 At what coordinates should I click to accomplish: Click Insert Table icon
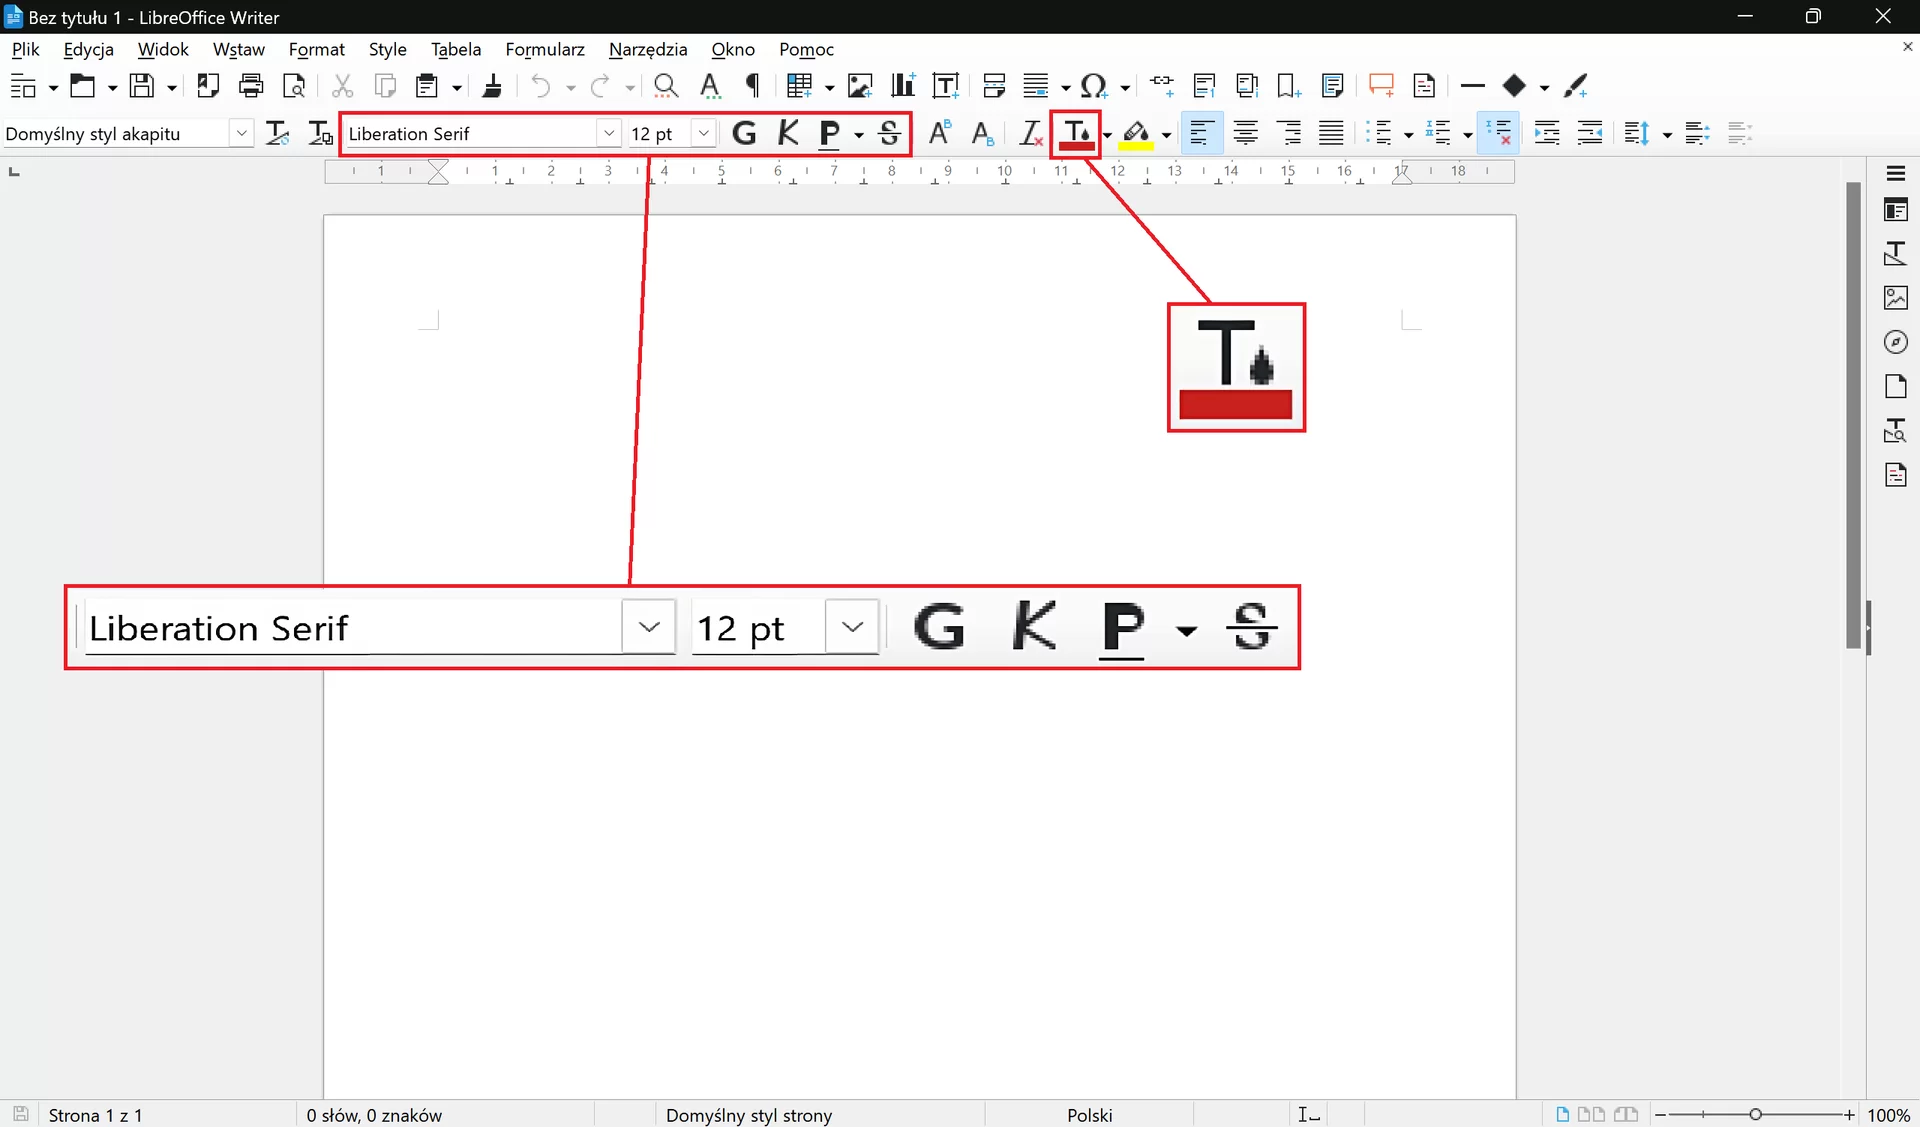(798, 86)
